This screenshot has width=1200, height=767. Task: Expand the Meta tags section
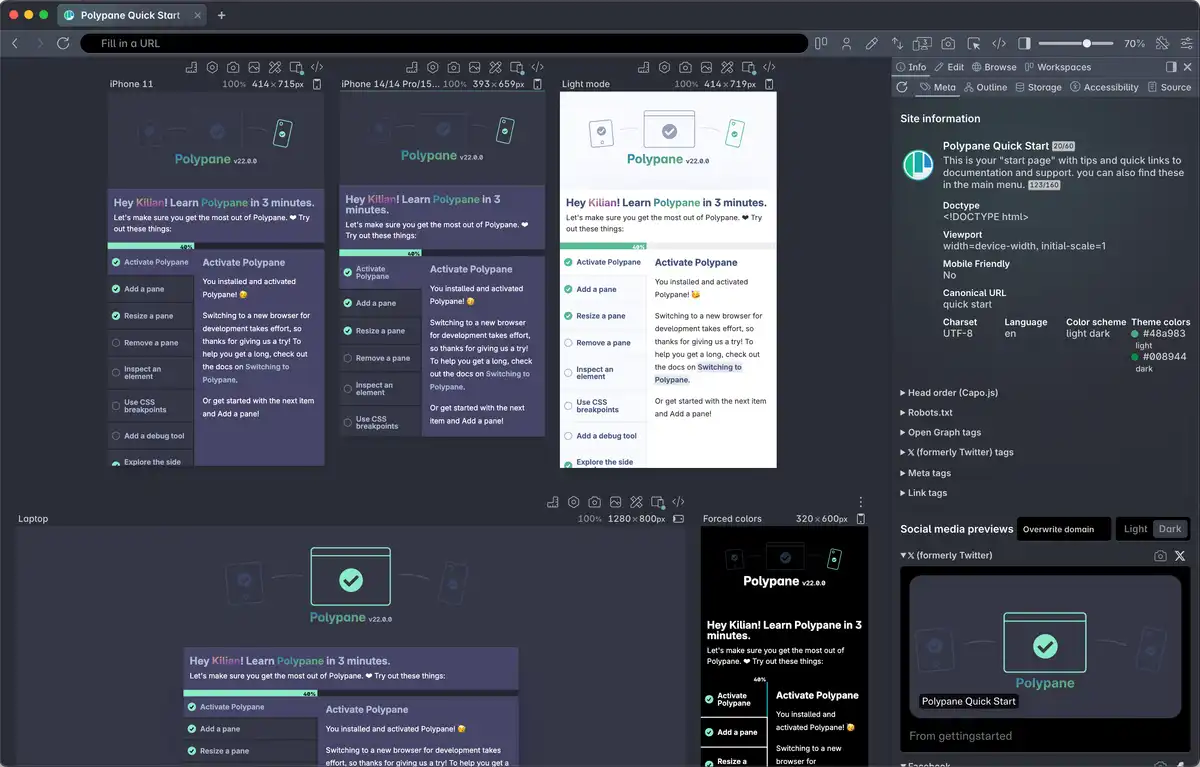coord(925,473)
